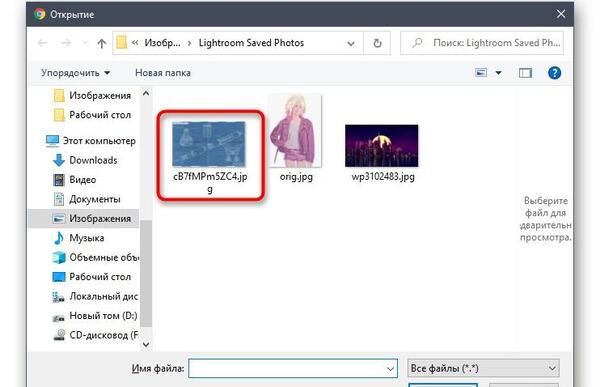Open the view options dropdown arrow
600x387 pixels.
coord(499,73)
